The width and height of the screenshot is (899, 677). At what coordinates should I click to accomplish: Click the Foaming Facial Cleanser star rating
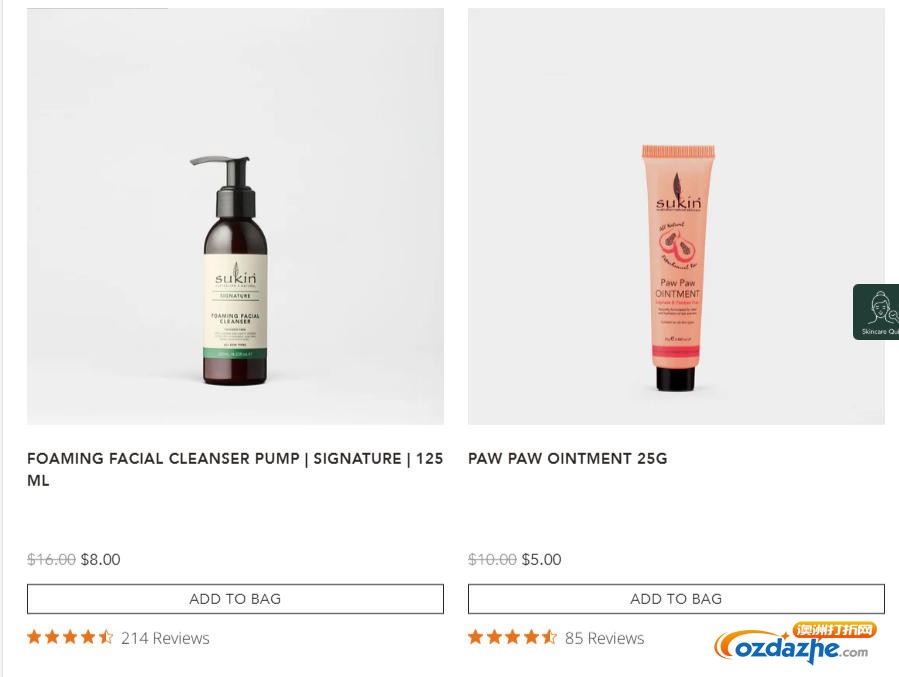click(70, 637)
